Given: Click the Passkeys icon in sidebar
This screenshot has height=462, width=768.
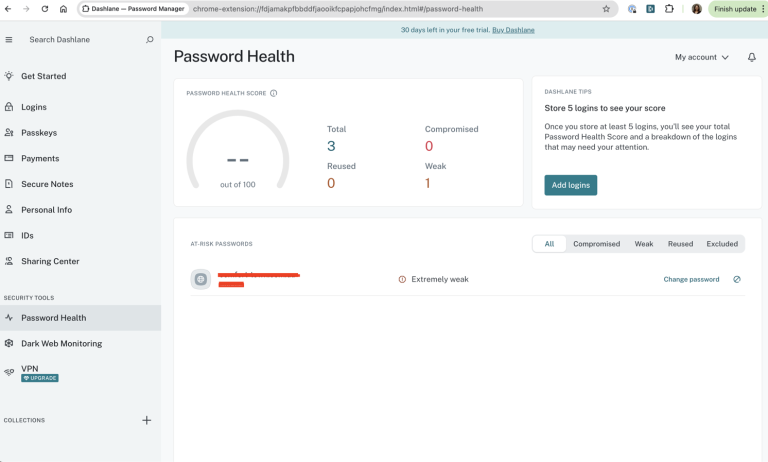Looking at the screenshot, I should (x=9, y=132).
